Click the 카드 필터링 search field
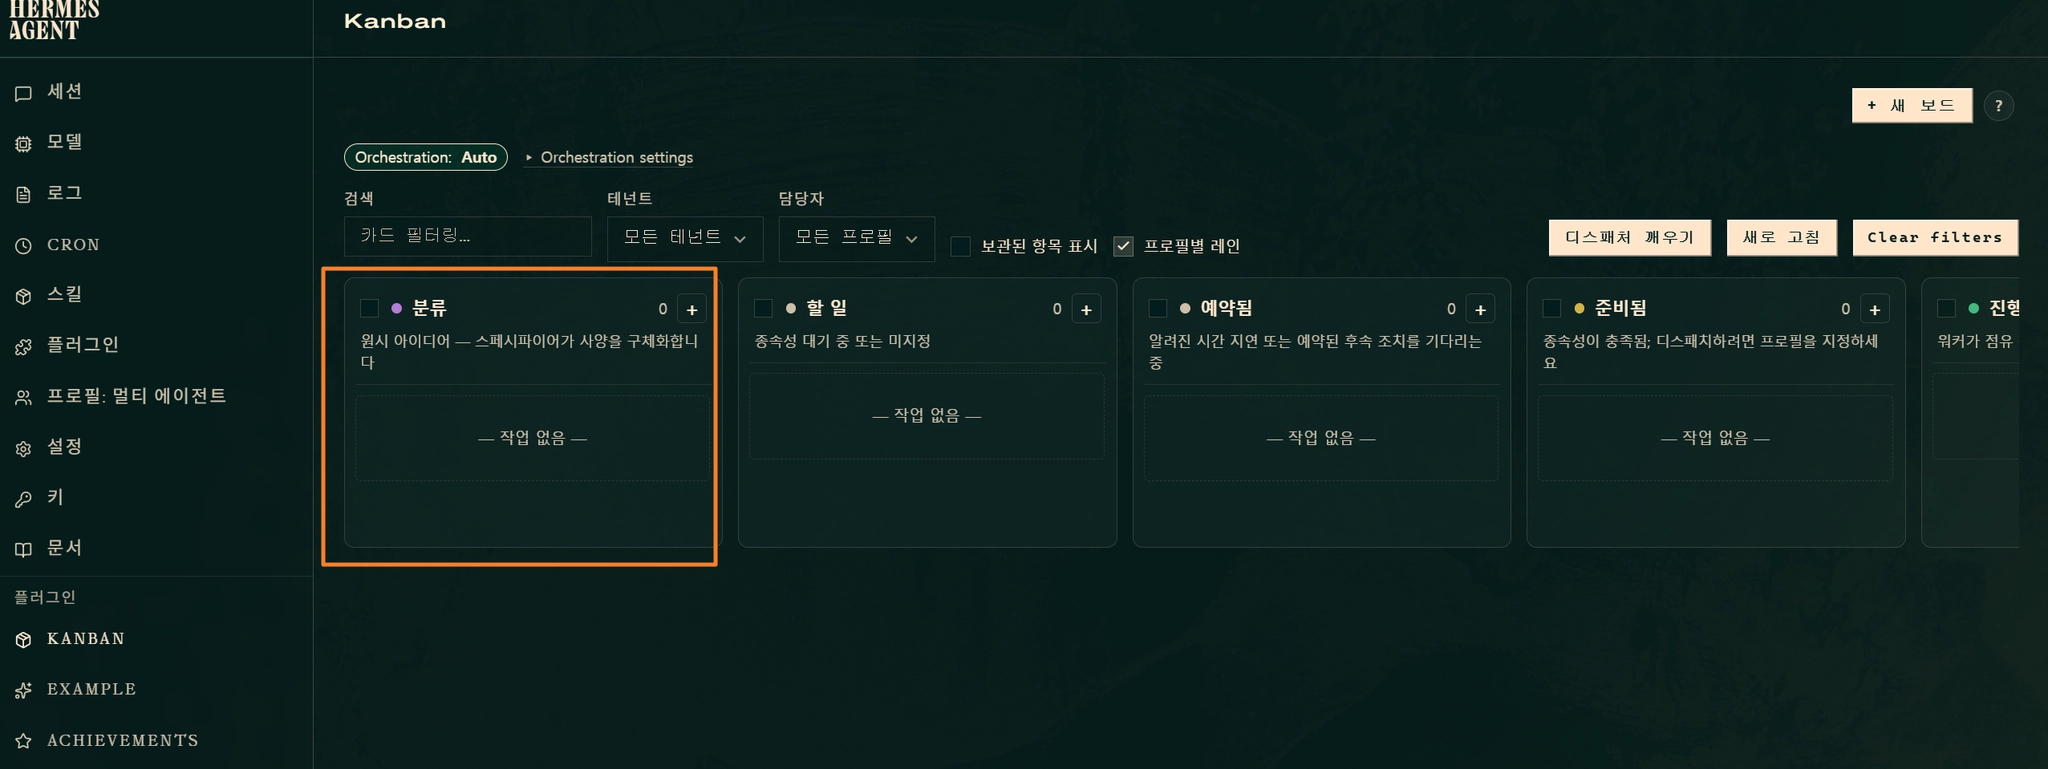 tap(468, 236)
